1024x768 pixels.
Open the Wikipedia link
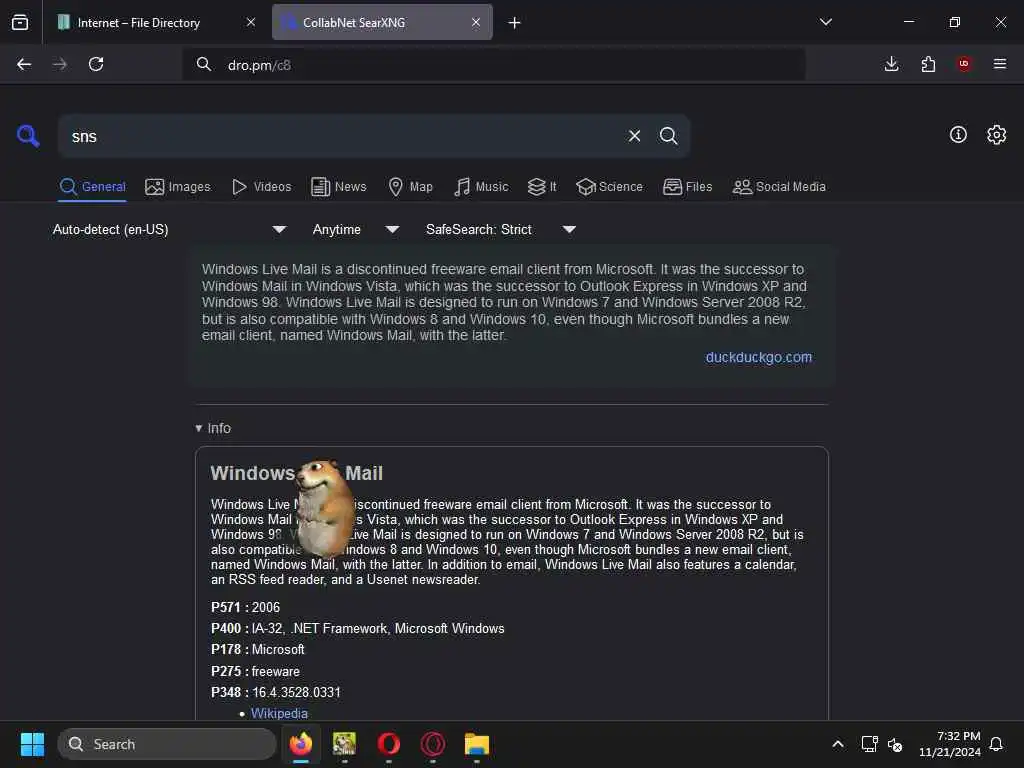pyautogui.click(x=279, y=713)
